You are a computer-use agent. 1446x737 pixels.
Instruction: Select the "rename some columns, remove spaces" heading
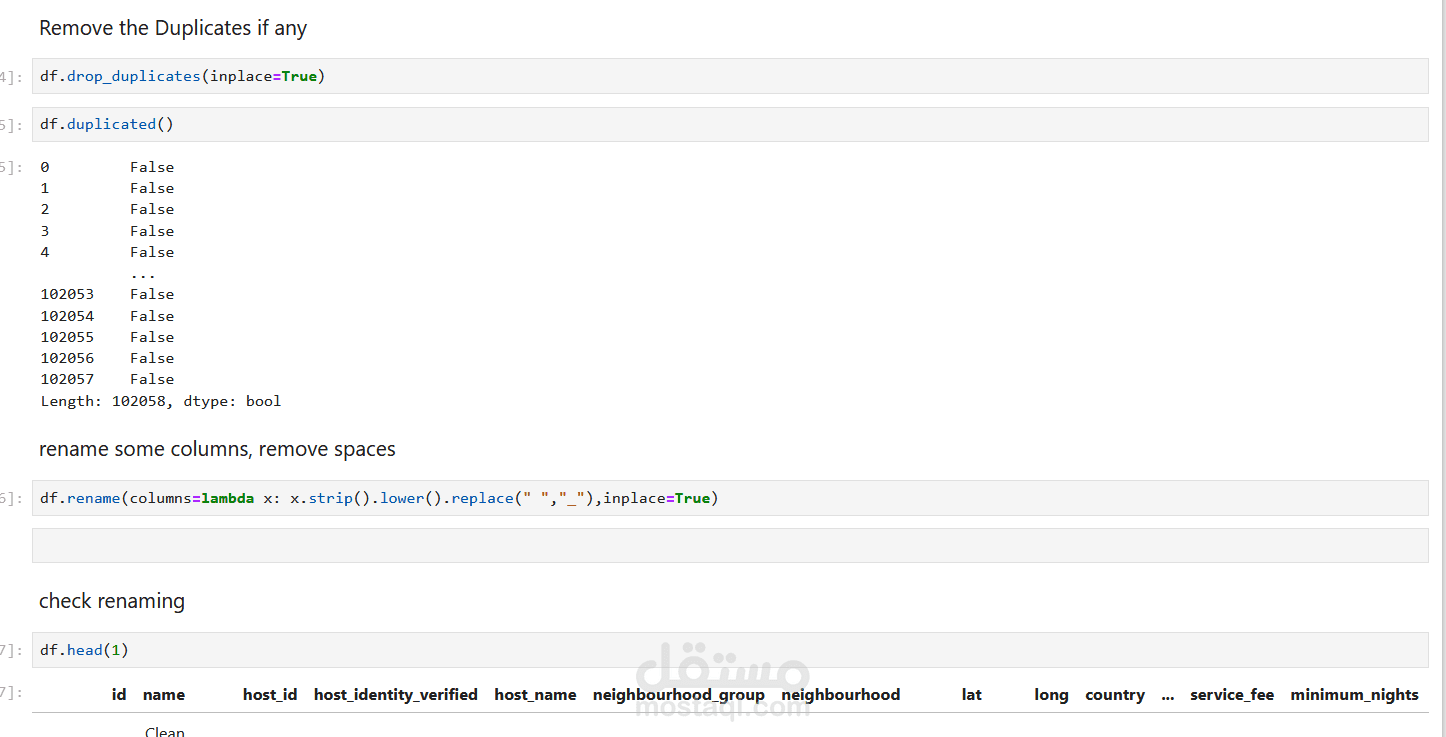217,449
